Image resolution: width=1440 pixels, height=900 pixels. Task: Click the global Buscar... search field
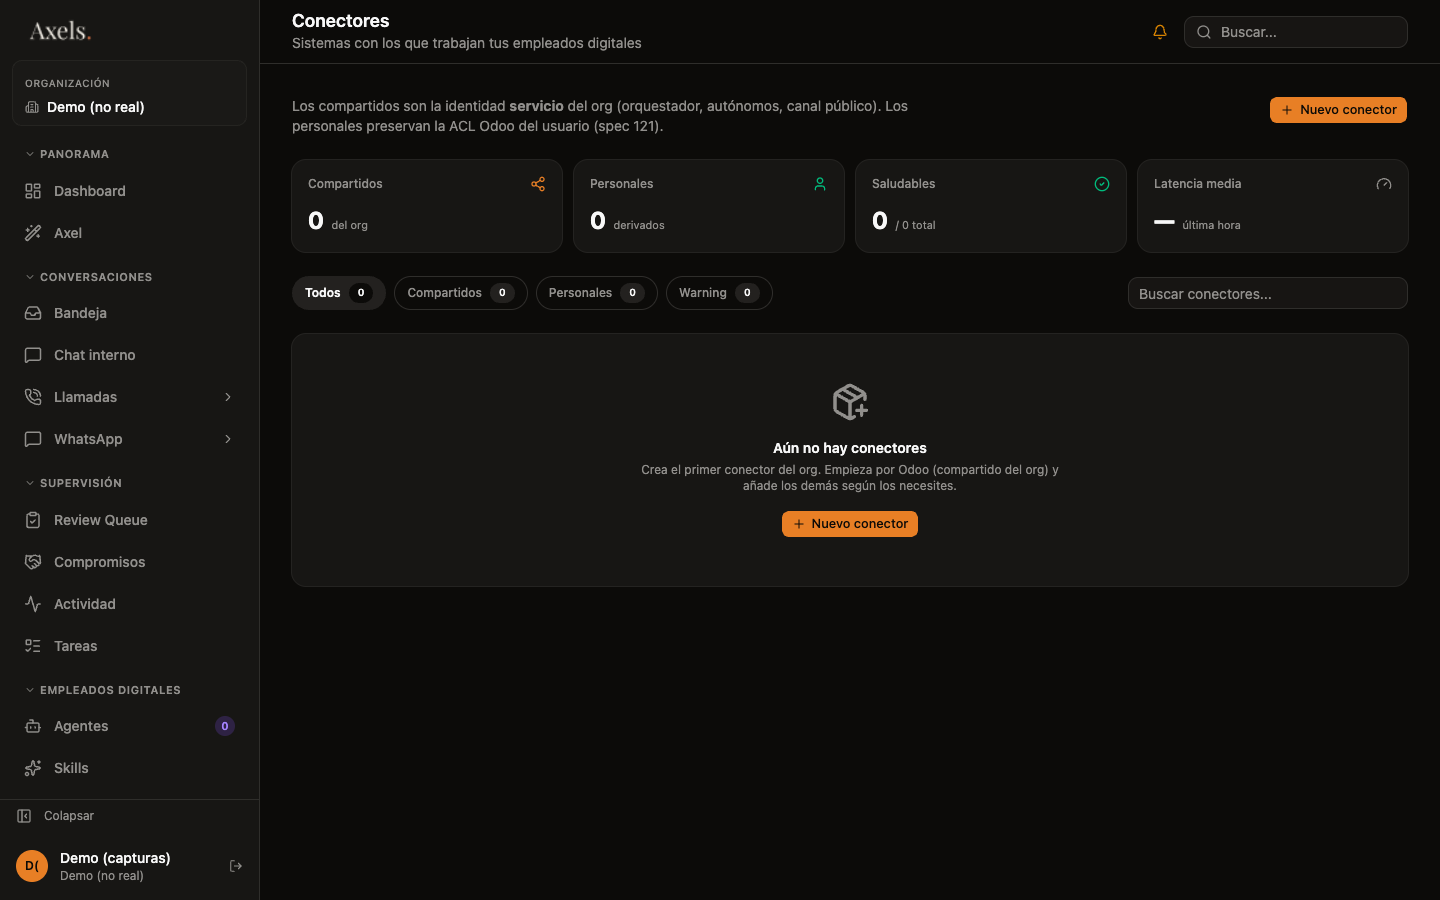[x=1295, y=32]
